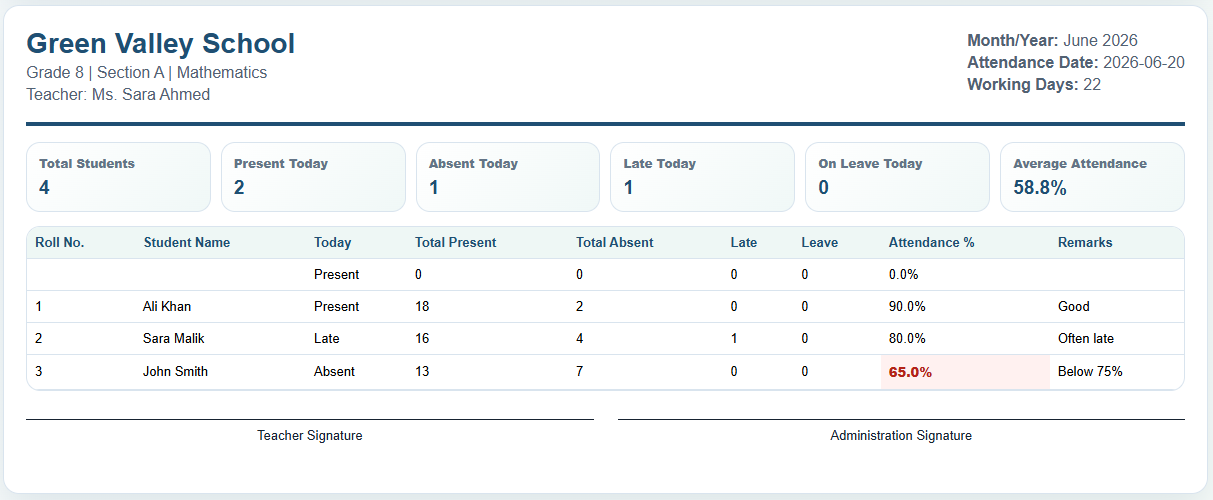
Task: Click the Working Days 22 line
Action: (1034, 85)
